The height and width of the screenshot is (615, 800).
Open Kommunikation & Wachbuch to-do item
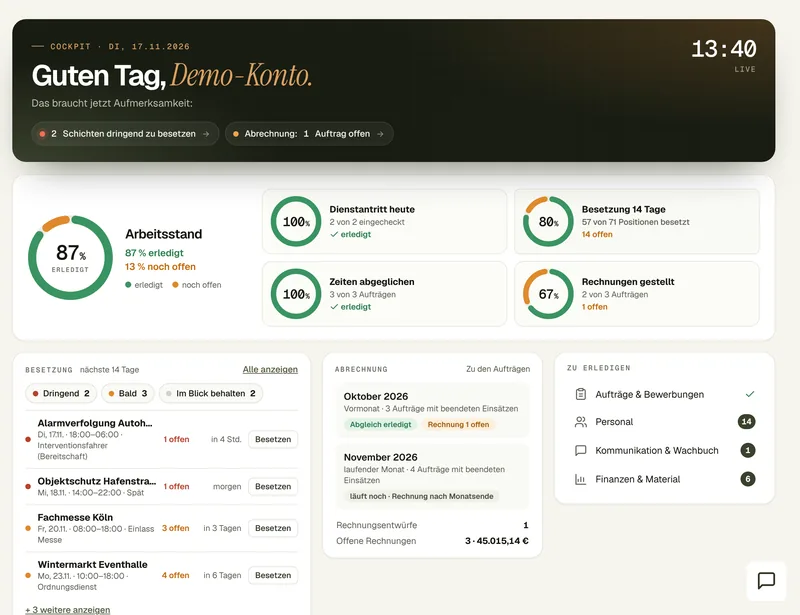click(664, 450)
